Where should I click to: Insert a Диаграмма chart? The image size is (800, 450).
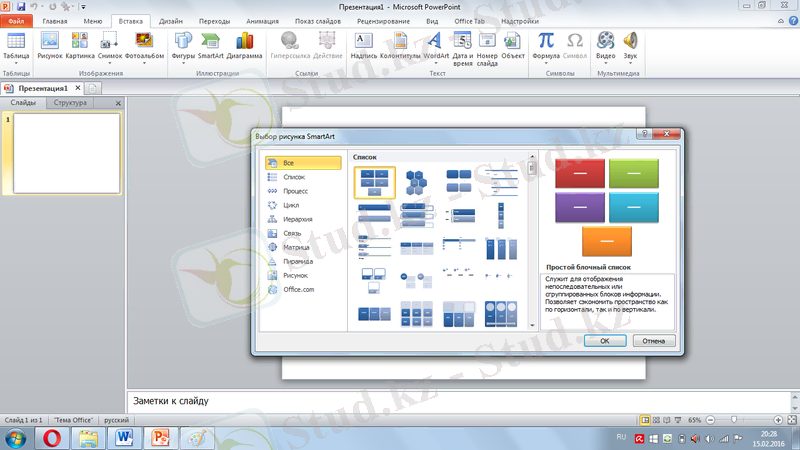click(x=244, y=45)
